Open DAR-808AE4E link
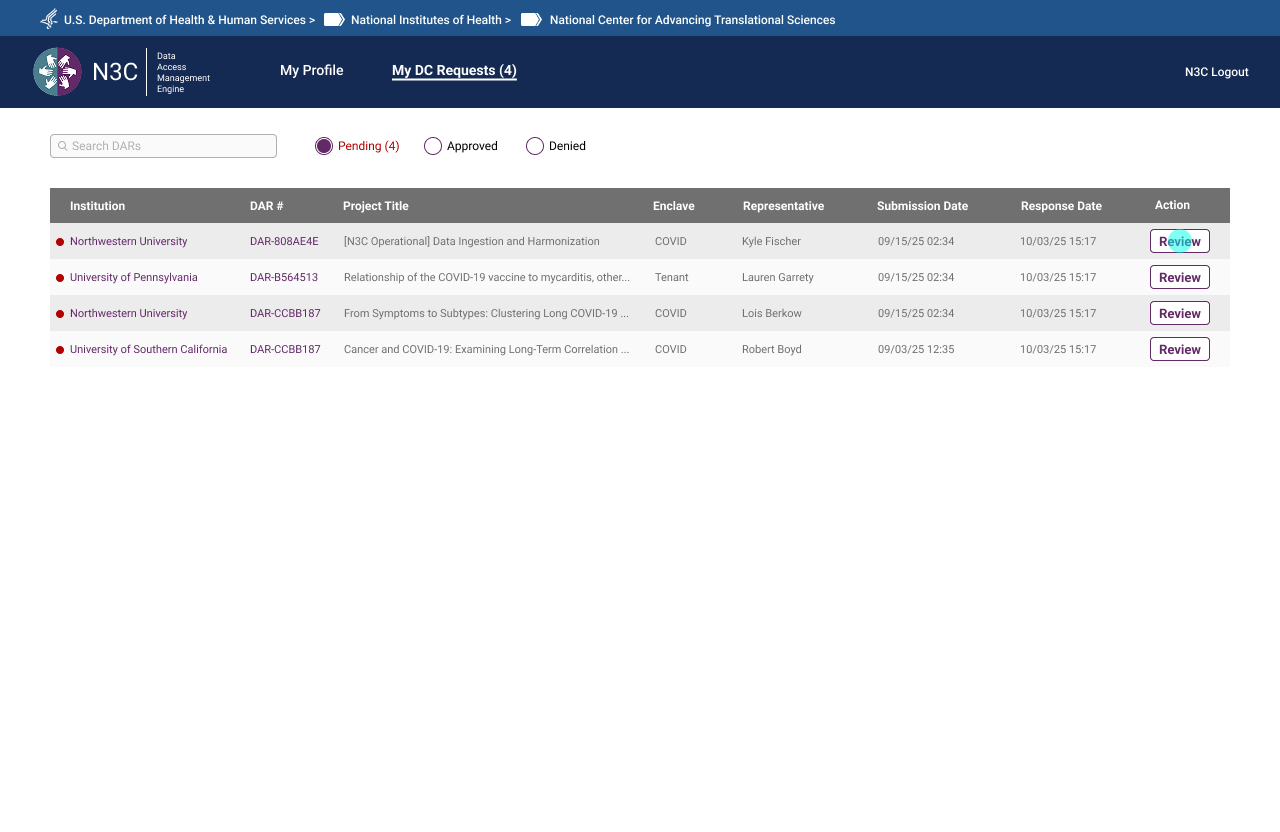 284,242
